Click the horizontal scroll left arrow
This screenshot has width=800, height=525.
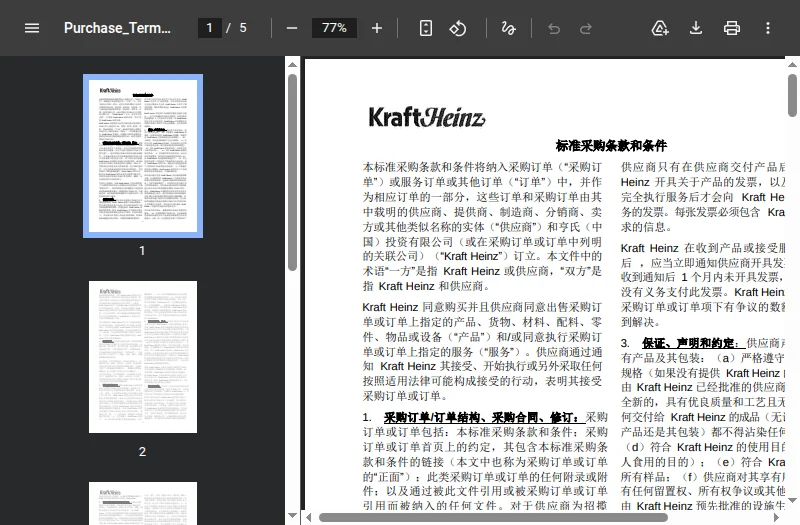tap(309, 518)
